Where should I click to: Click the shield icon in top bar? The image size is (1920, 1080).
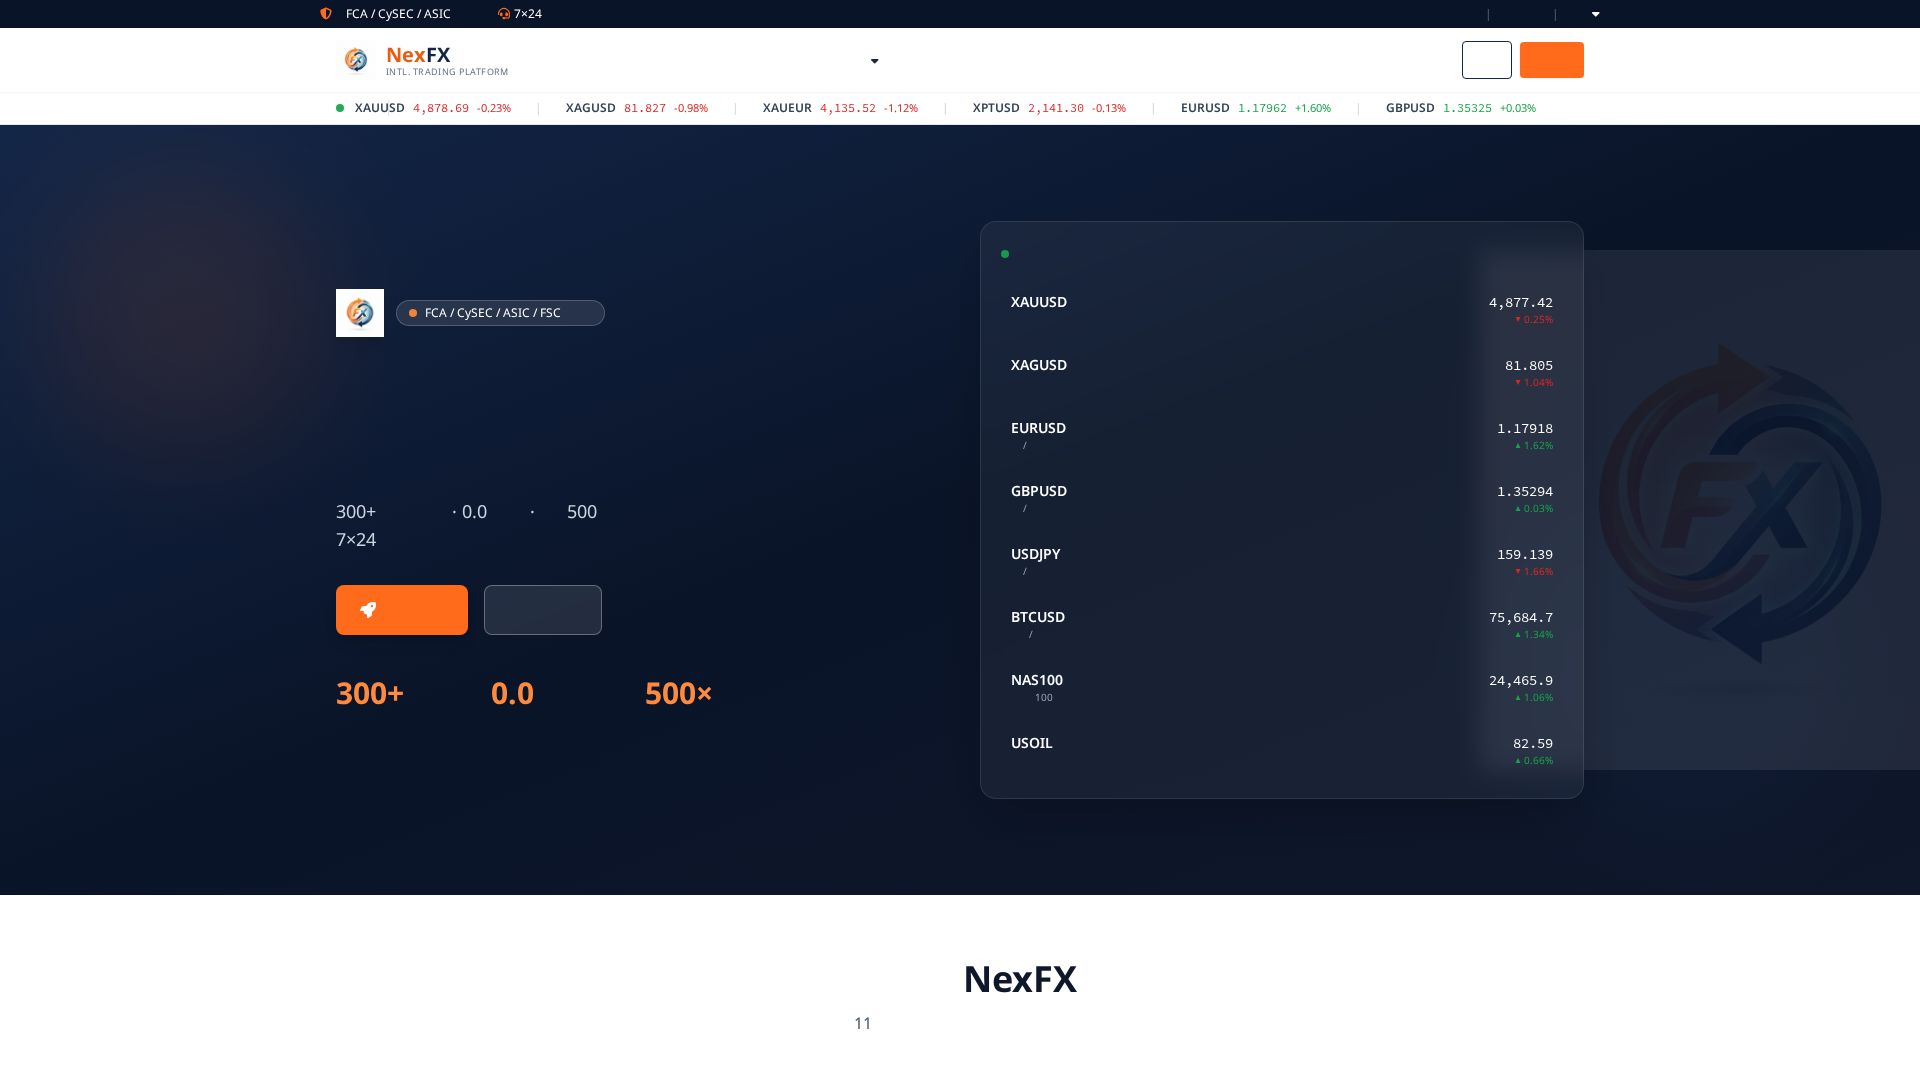coord(326,14)
